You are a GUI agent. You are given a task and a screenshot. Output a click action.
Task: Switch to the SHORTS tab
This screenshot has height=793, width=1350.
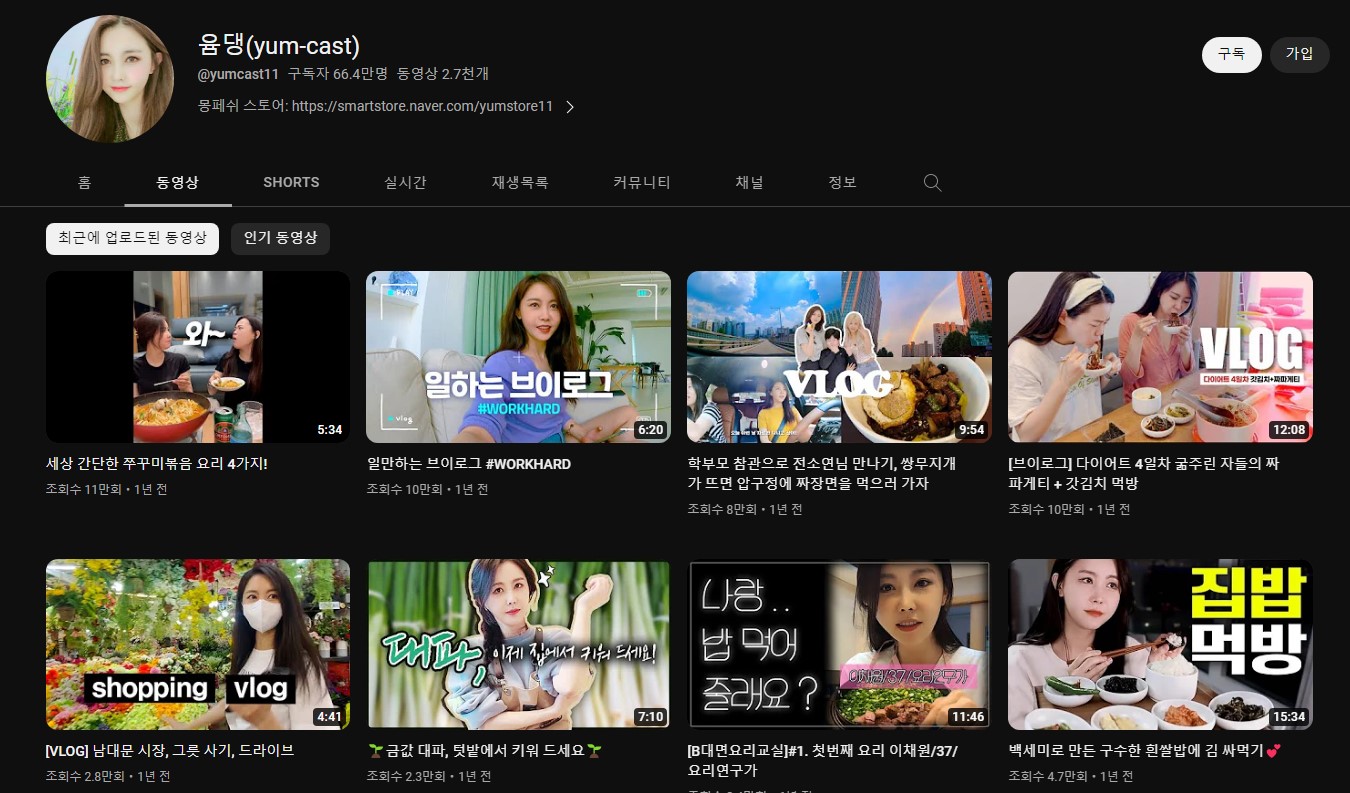290,182
